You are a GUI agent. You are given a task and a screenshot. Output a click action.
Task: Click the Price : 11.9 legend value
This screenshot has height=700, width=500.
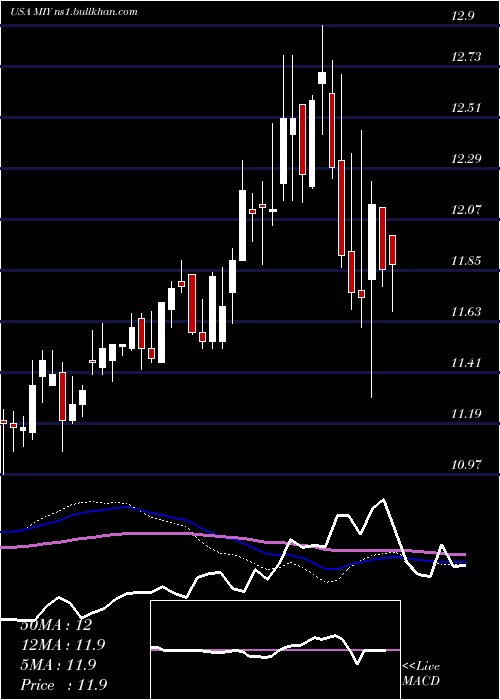(x=63, y=685)
